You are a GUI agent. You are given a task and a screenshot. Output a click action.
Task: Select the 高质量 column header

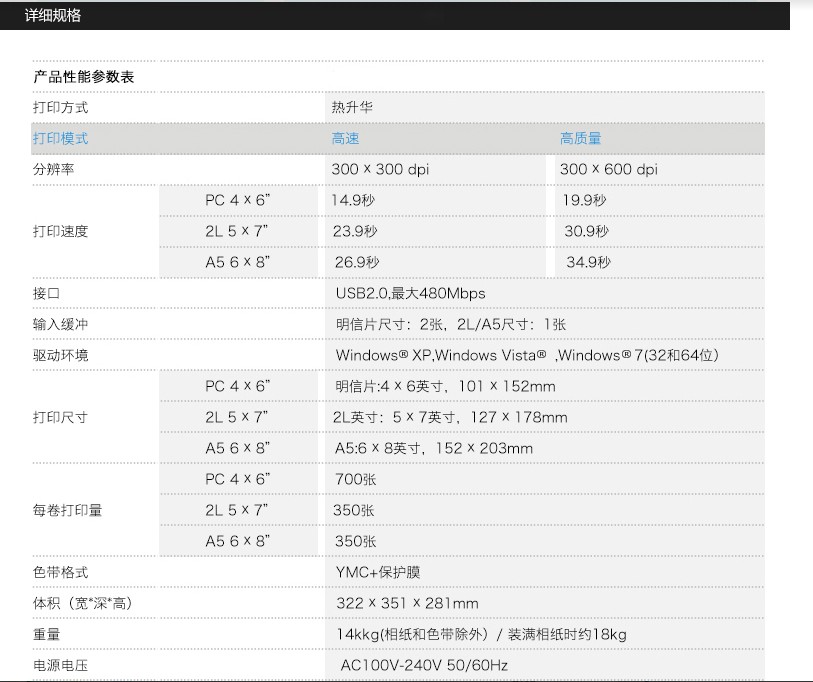point(580,139)
